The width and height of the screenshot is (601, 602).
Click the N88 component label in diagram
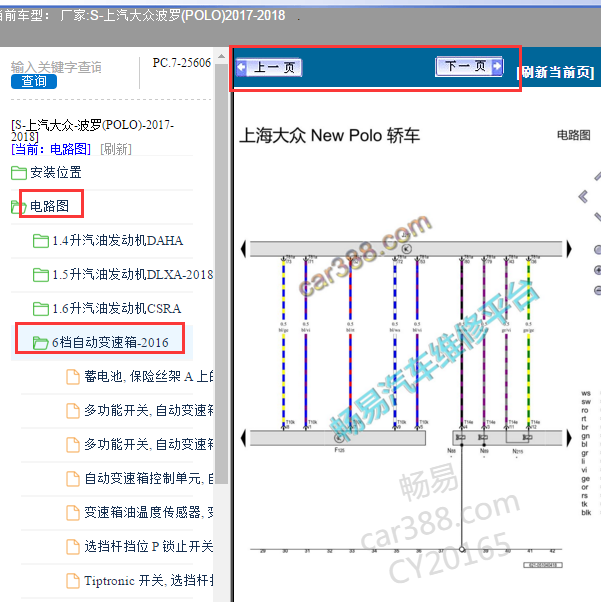point(451,451)
